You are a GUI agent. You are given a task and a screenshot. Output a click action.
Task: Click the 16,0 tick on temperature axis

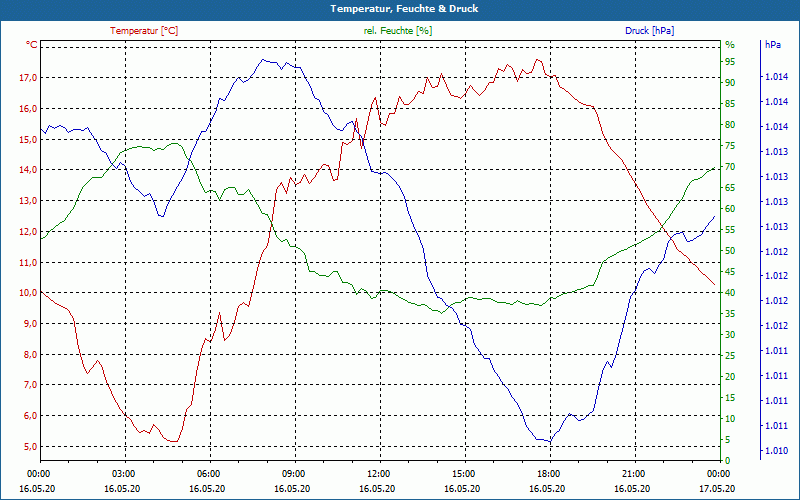tap(28, 108)
